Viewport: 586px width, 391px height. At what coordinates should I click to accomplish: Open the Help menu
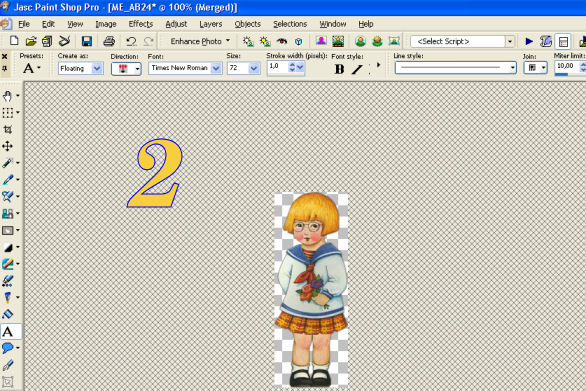pyautogui.click(x=366, y=24)
